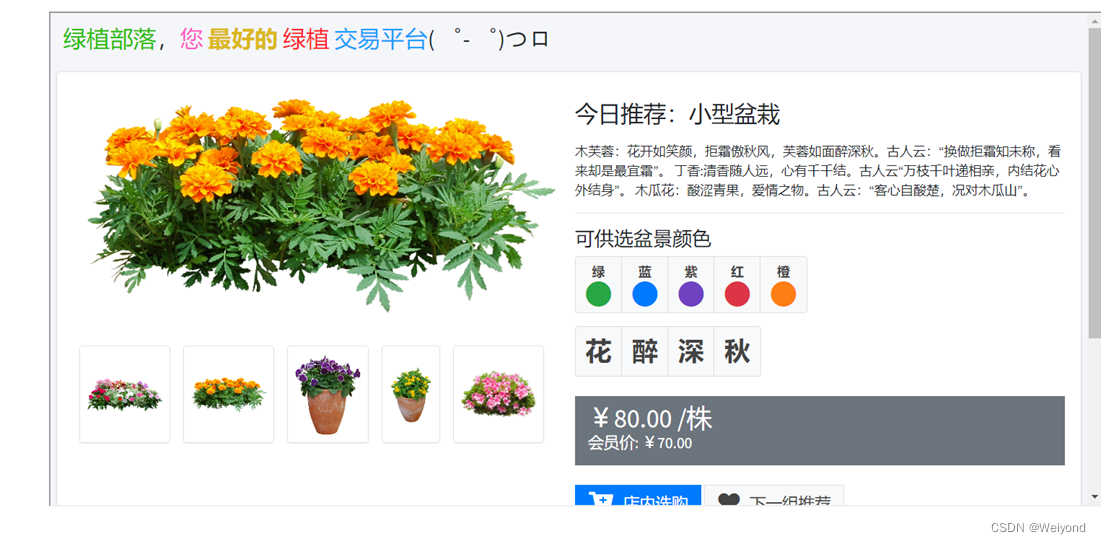View the purple flowers in pot thumbnail

(328, 394)
